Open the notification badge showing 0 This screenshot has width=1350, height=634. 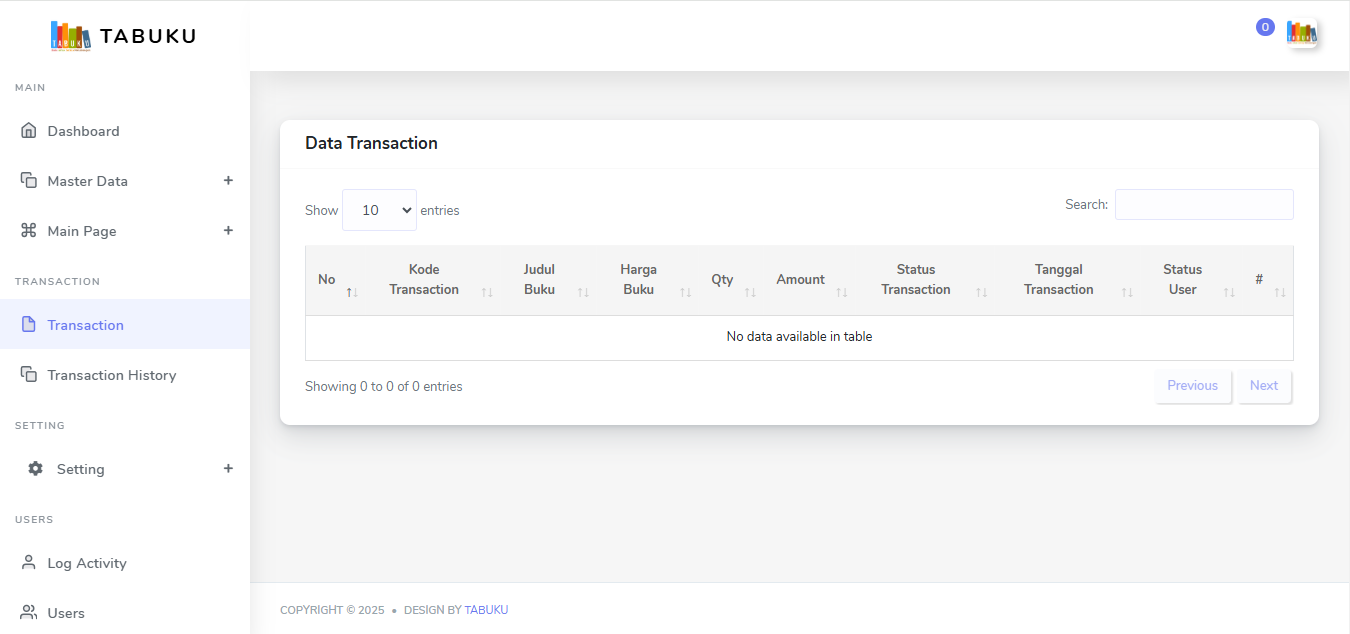[1265, 28]
